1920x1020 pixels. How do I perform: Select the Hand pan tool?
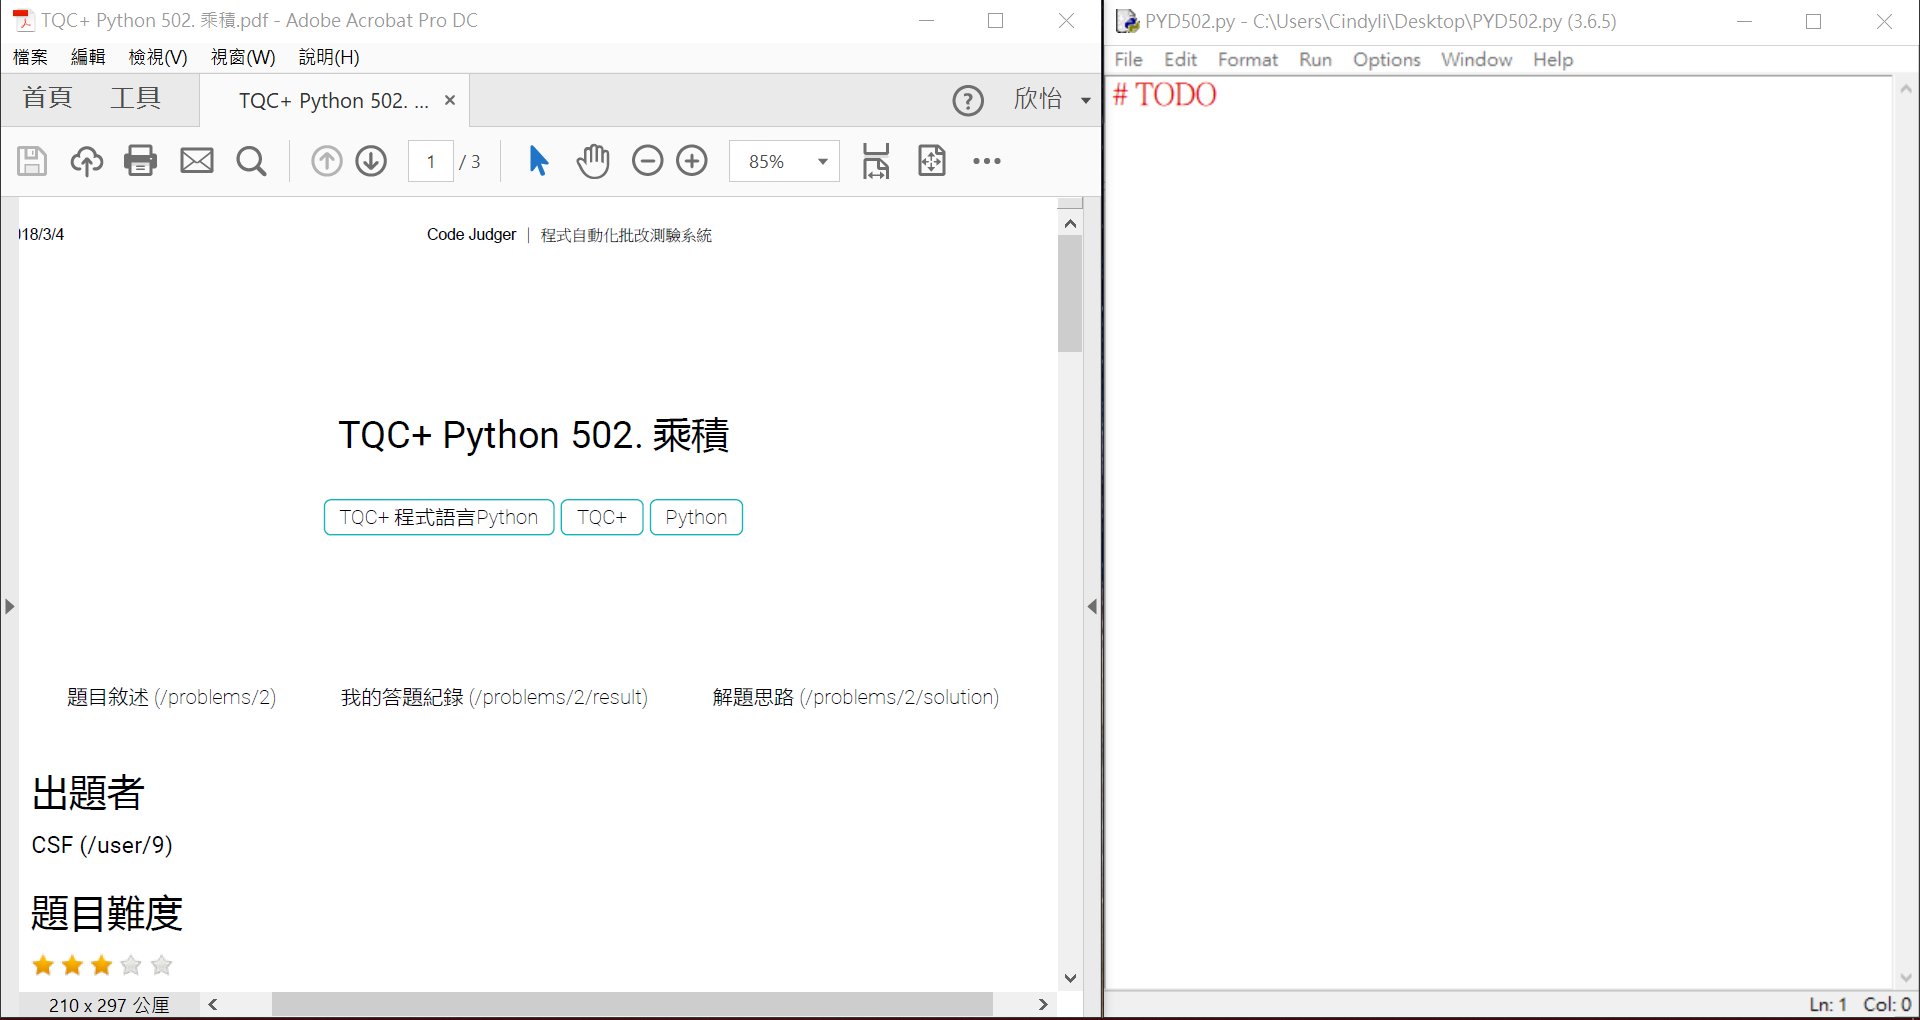tap(593, 161)
